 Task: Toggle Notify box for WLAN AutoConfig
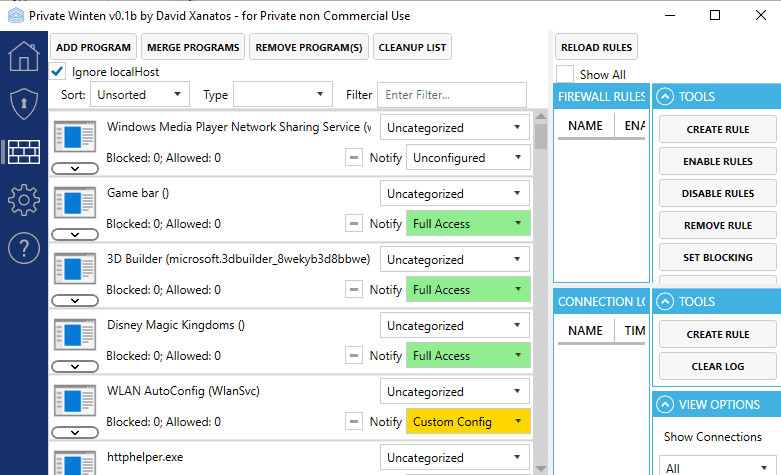coord(354,421)
